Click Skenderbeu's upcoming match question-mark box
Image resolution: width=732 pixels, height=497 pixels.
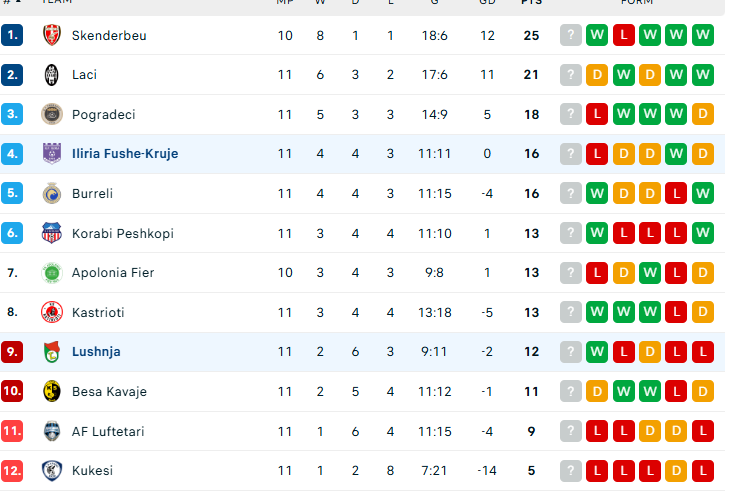(571, 35)
